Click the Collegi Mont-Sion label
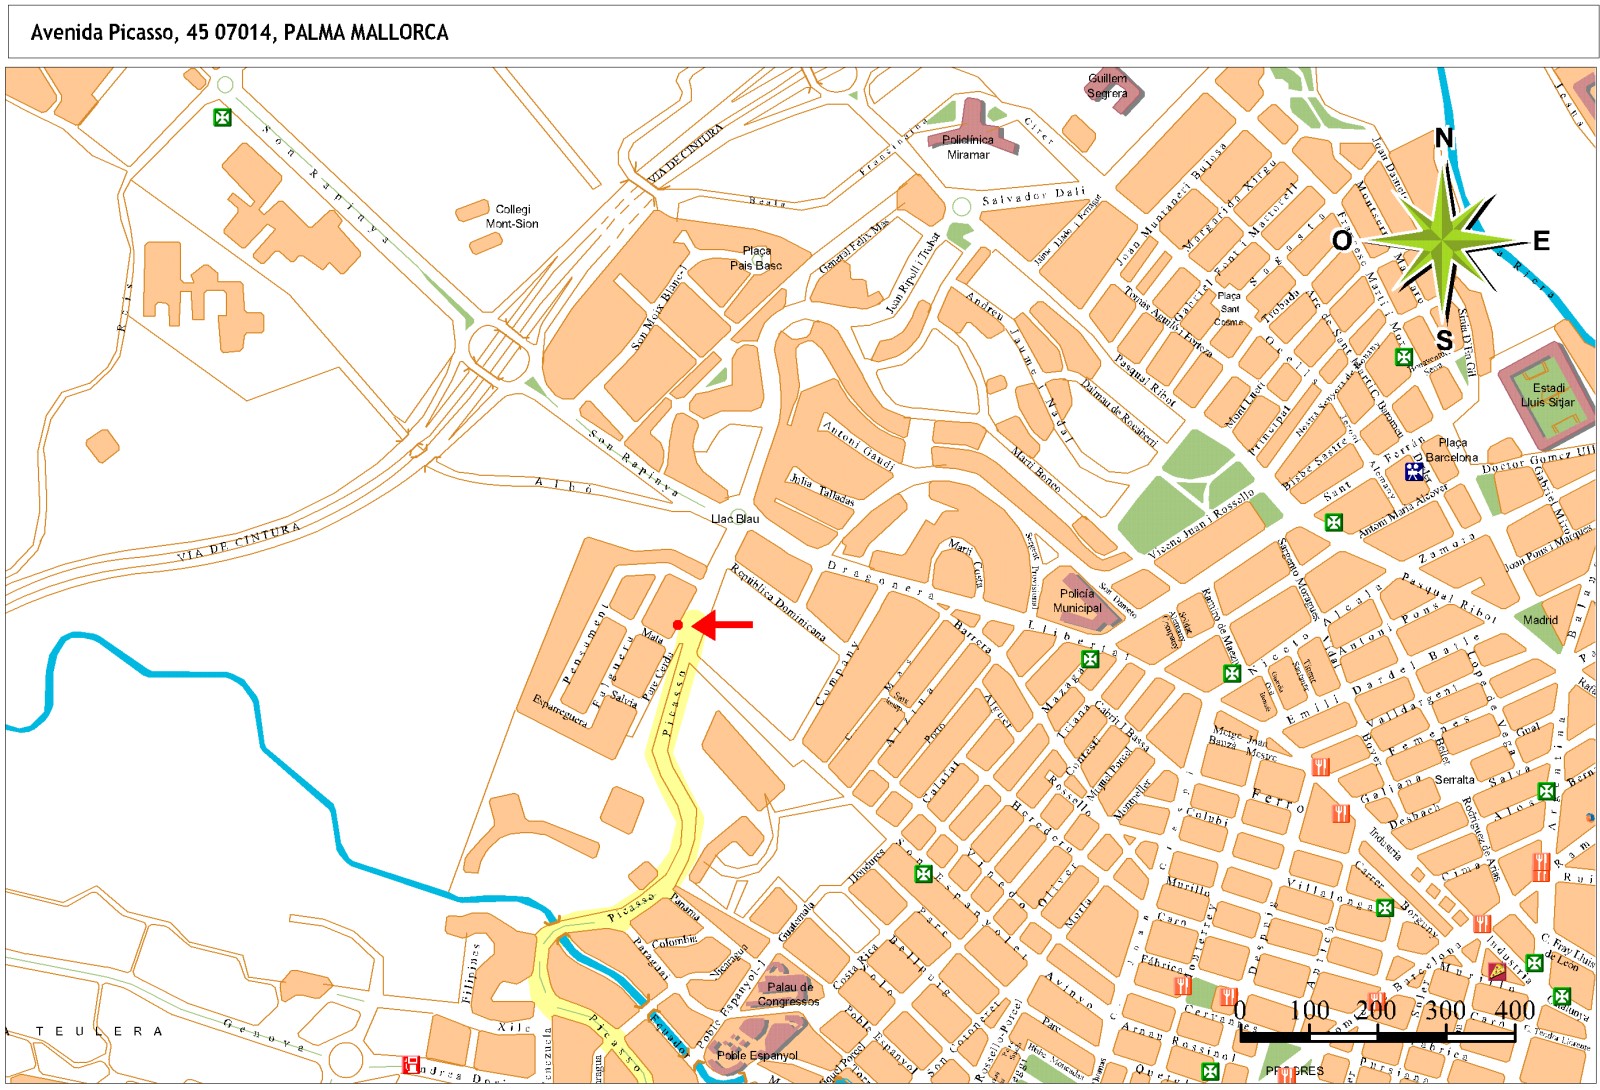 [512, 217]
